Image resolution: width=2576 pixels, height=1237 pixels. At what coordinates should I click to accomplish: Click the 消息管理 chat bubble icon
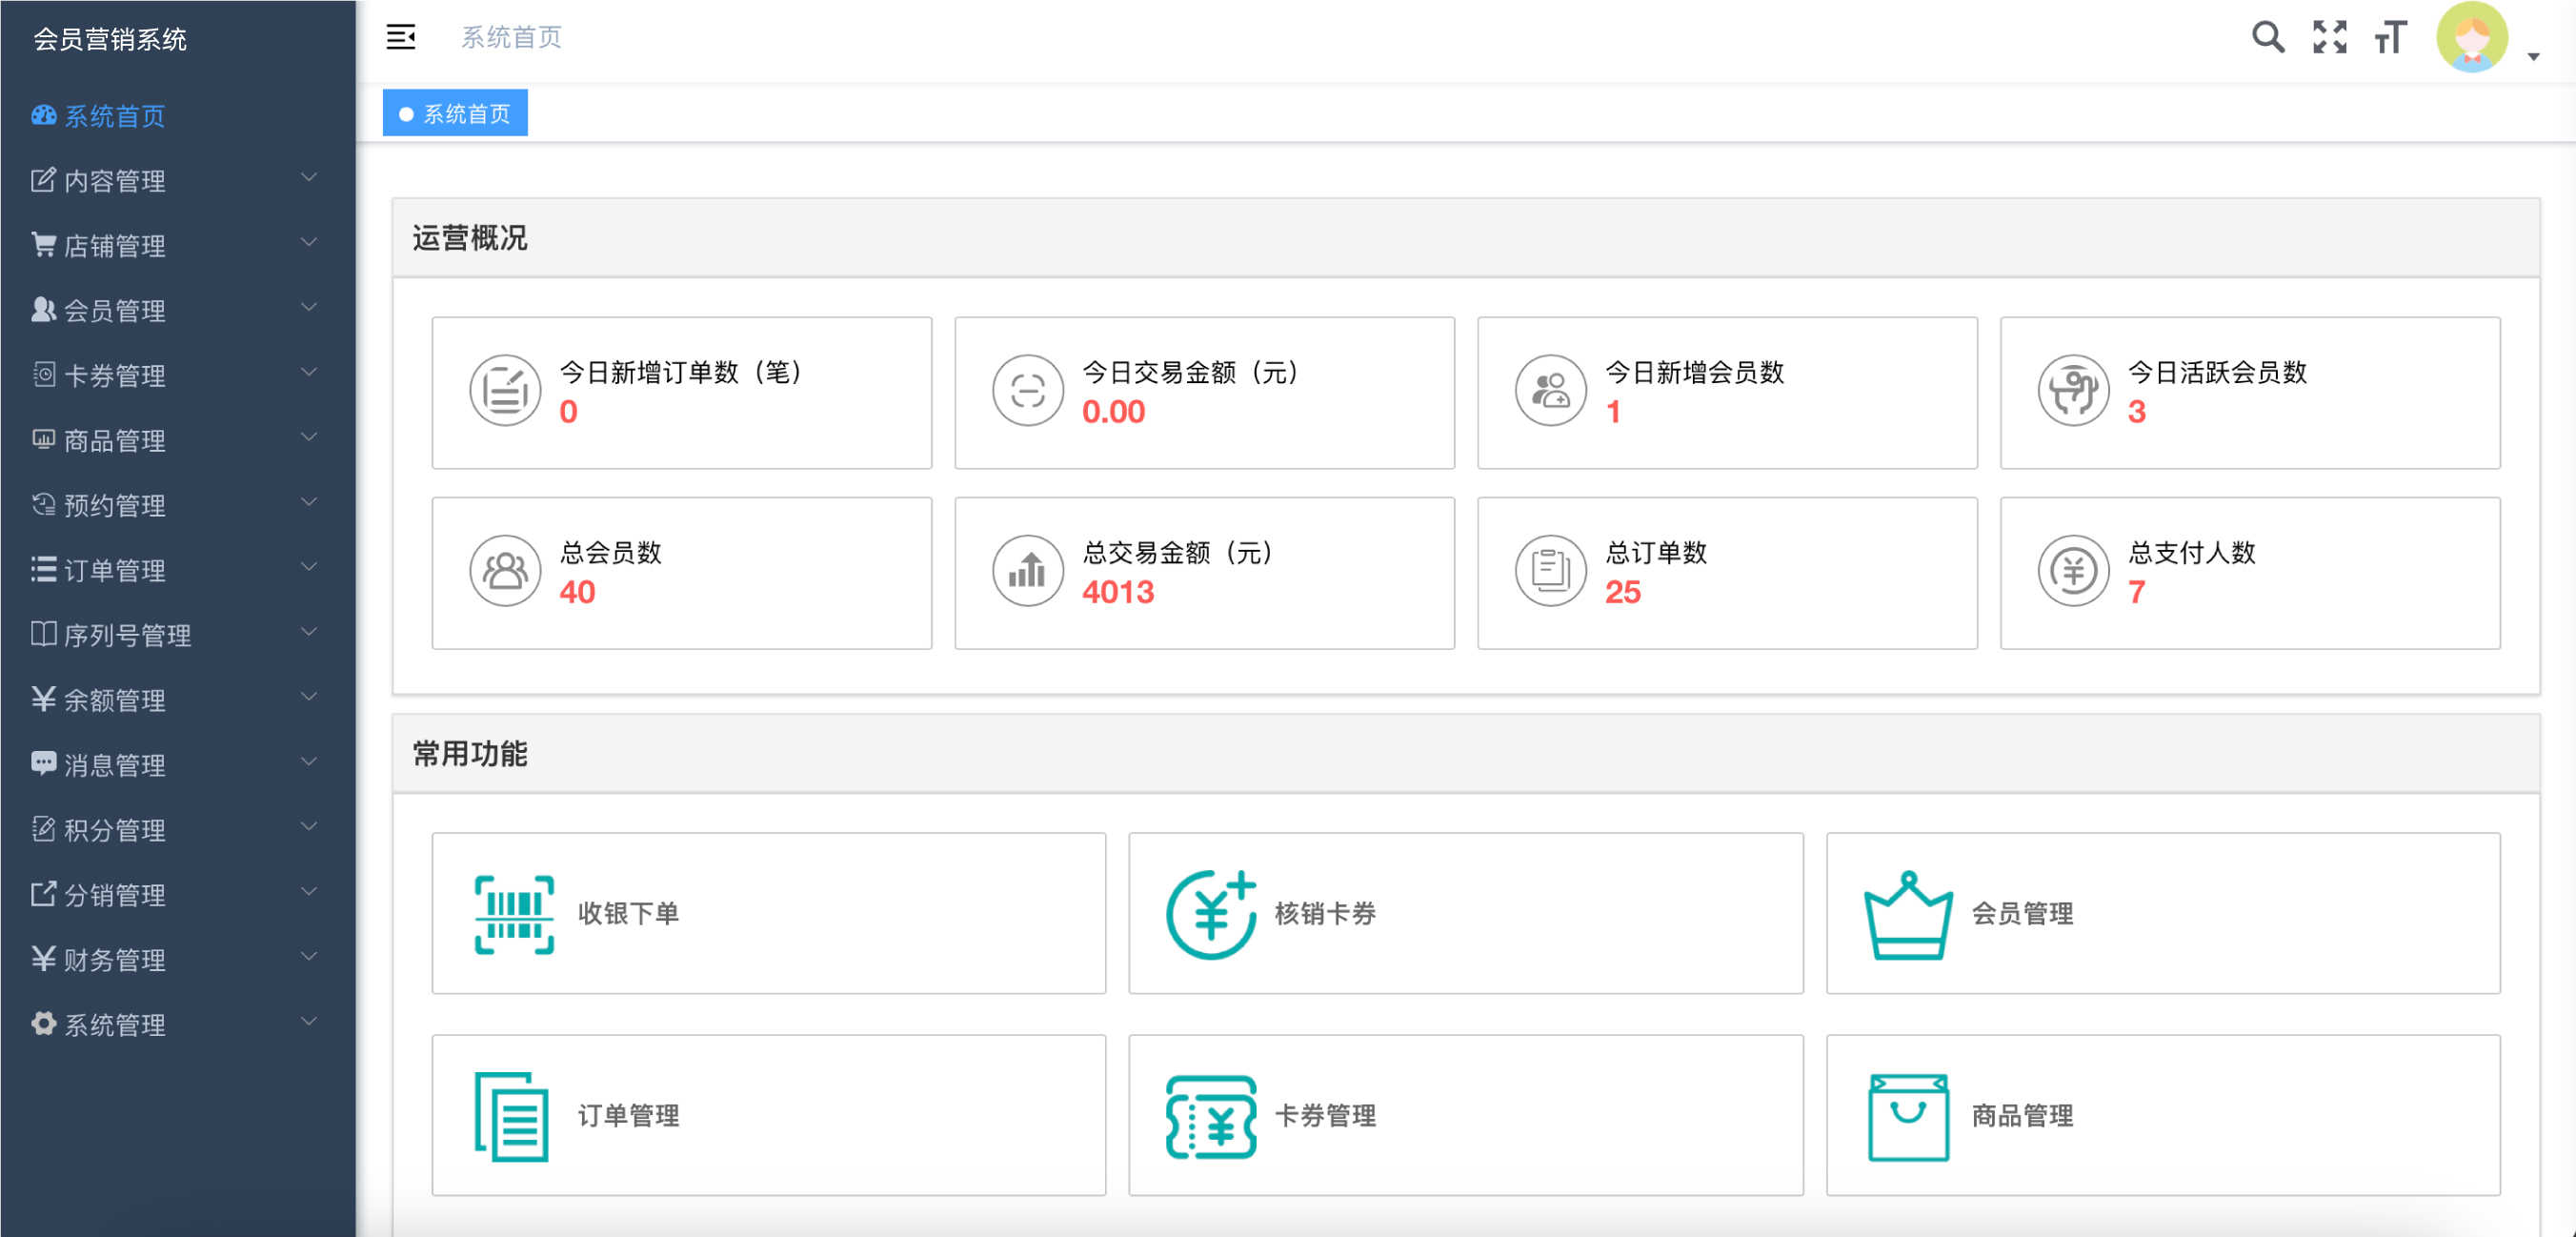click(43, 763)
